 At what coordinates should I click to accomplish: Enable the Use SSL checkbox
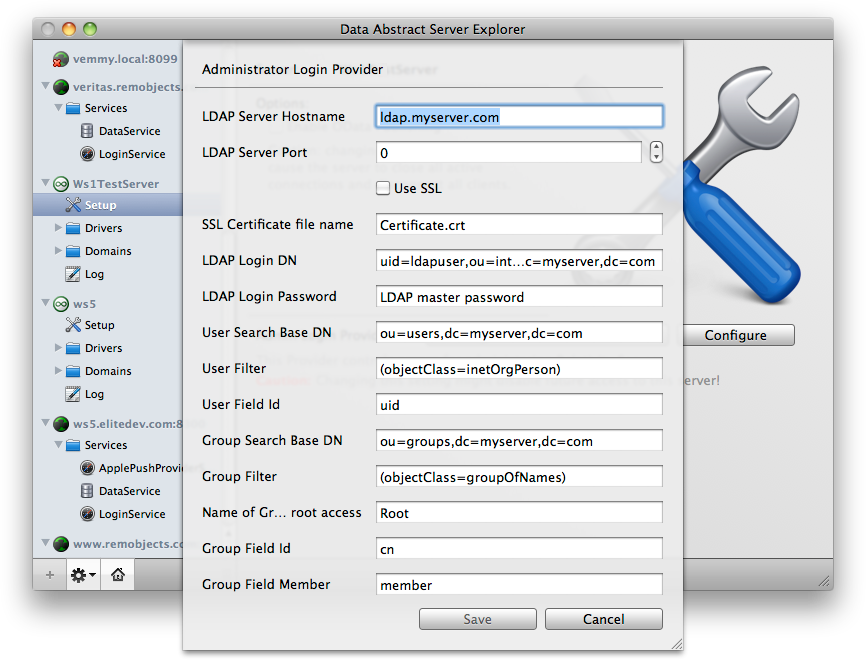click(383, 188)
